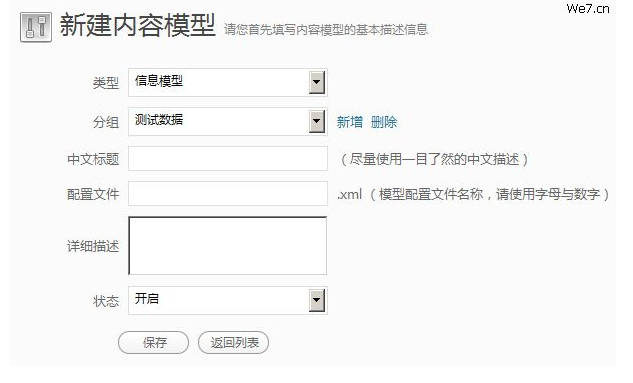Click the We7.cn watermark text
This screenshot has height=383, width=633.
pyautogui.click(x=588, y=8)
